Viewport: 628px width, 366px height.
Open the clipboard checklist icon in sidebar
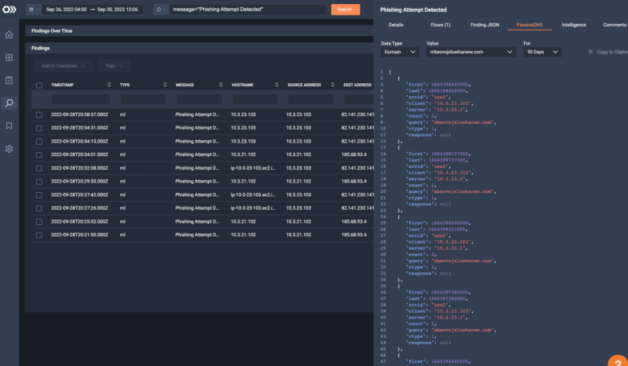(x=9, y=80)
